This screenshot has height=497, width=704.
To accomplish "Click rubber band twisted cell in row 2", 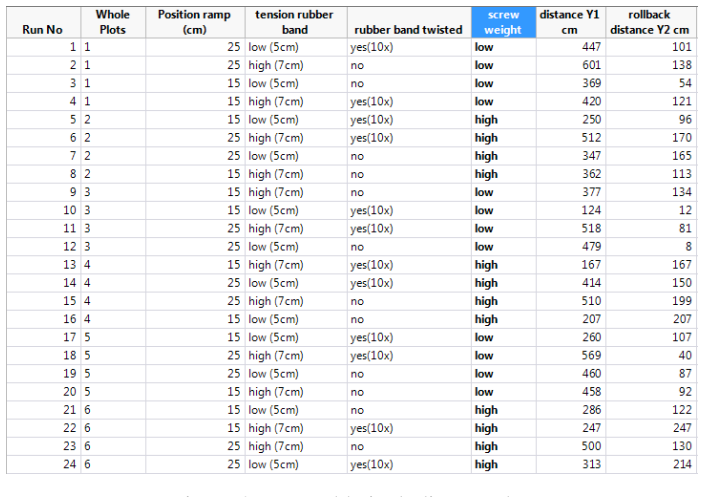I will pyautogui.click(x=409, y=65).
